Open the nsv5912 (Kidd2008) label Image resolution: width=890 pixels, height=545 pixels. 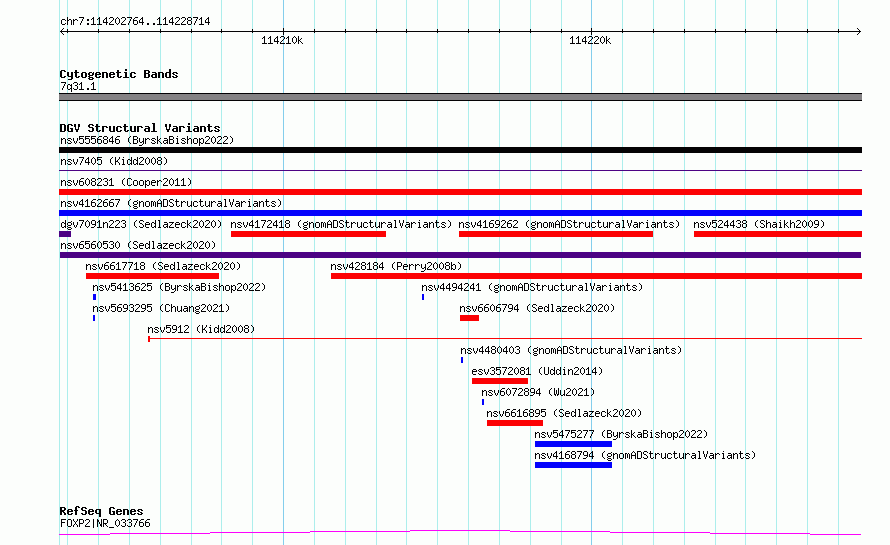(201, 329)
